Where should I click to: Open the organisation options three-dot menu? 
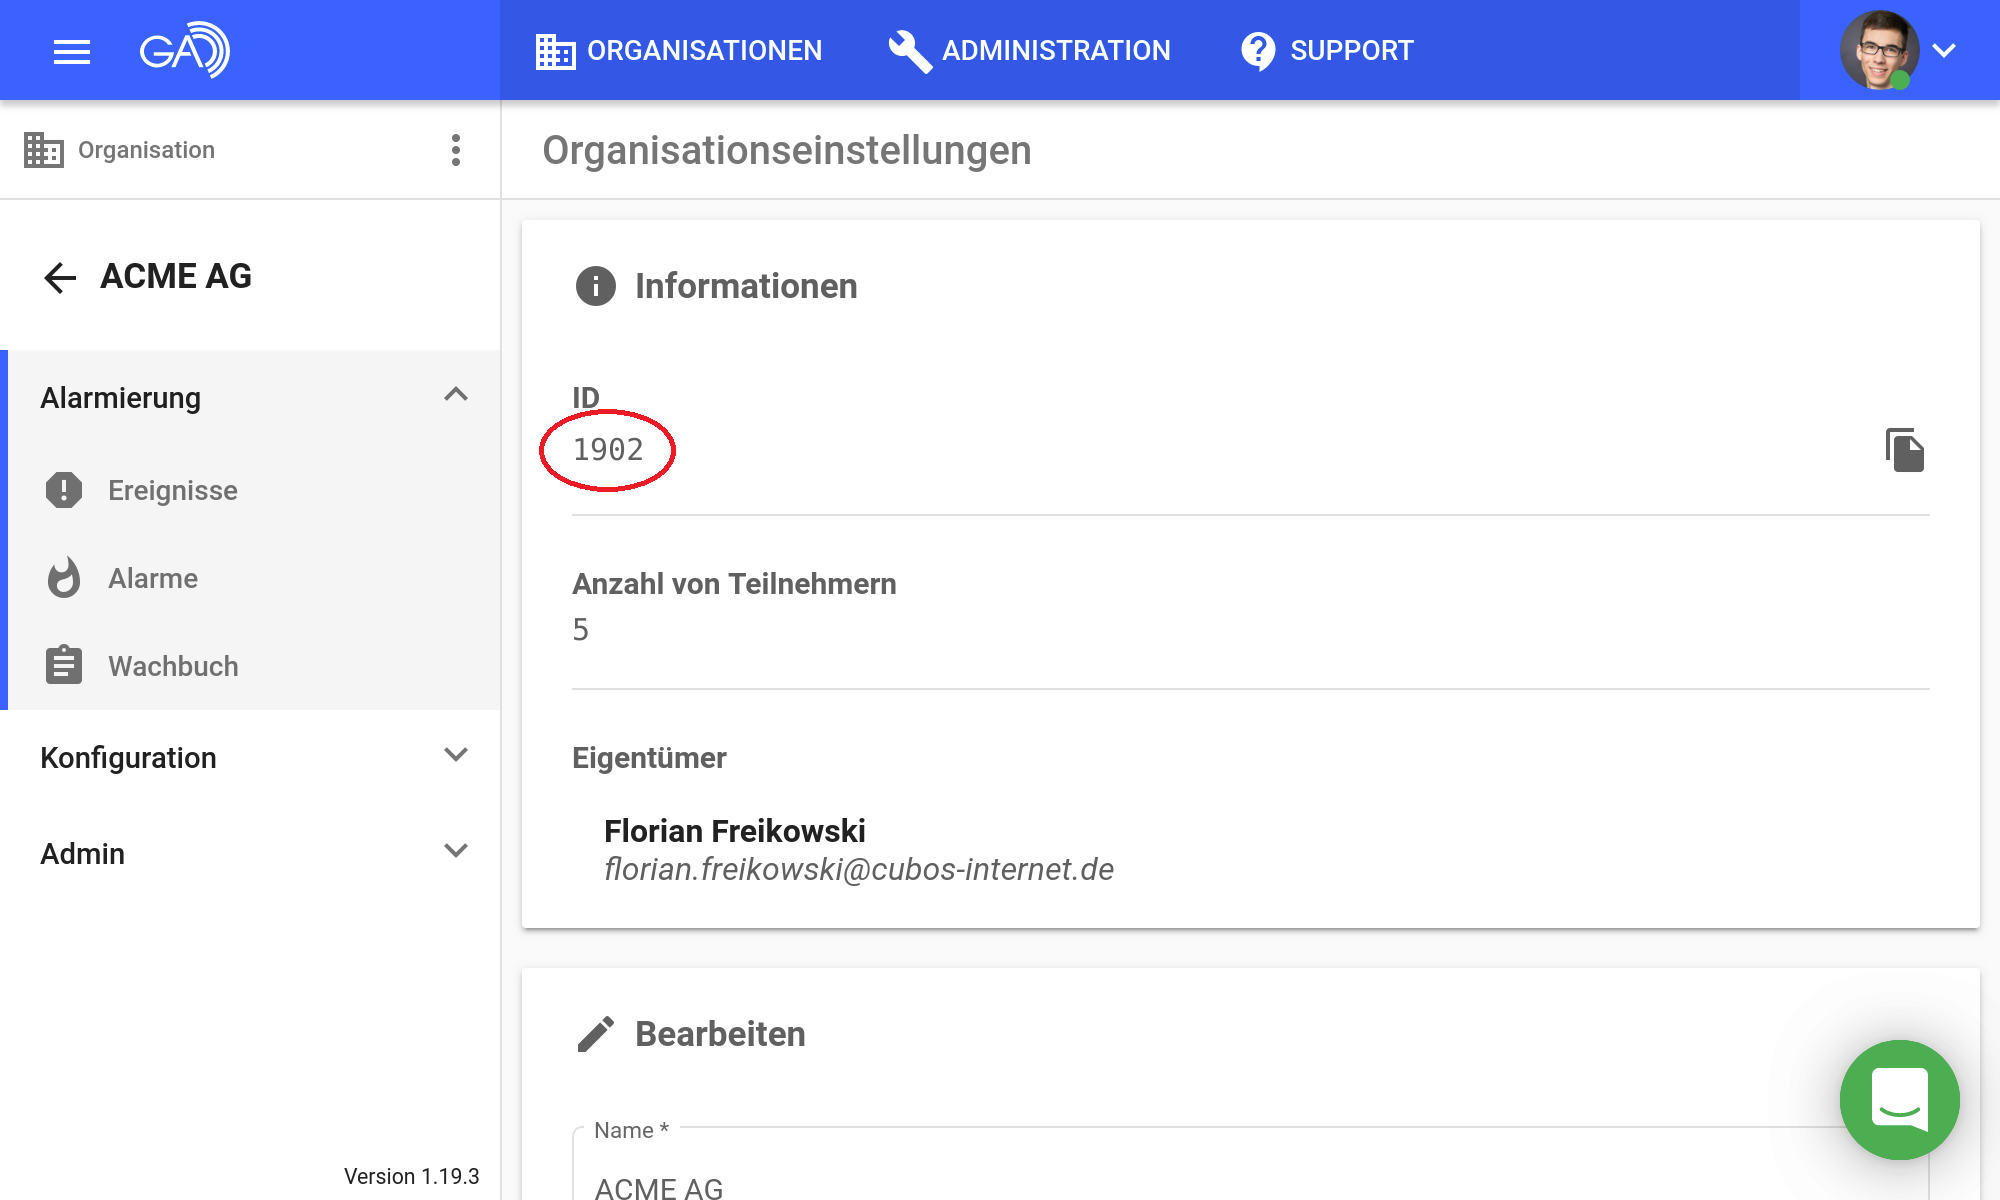(456, 150)
